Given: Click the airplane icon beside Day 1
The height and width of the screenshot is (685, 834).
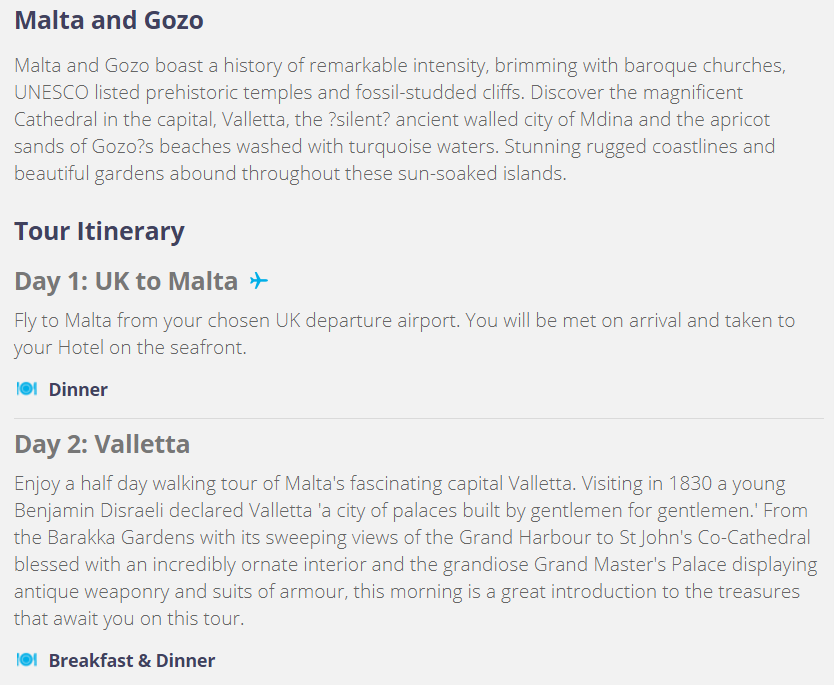Looking at the screenshot, I should (x=258, y=280).
